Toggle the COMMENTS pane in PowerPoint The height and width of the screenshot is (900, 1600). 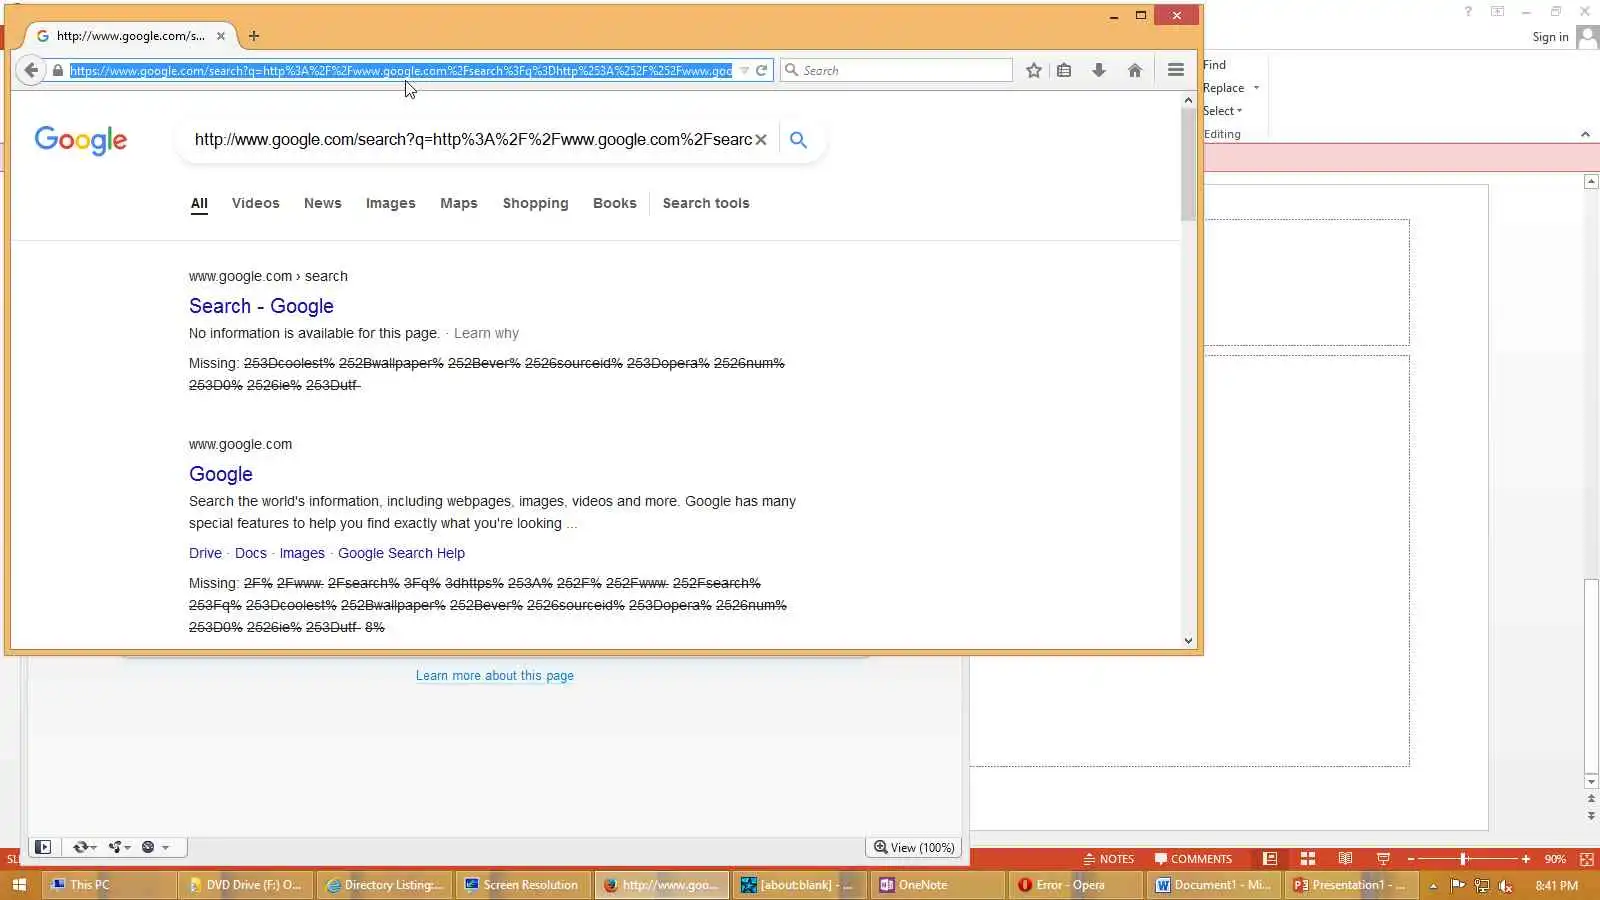tap(1193, 859)
